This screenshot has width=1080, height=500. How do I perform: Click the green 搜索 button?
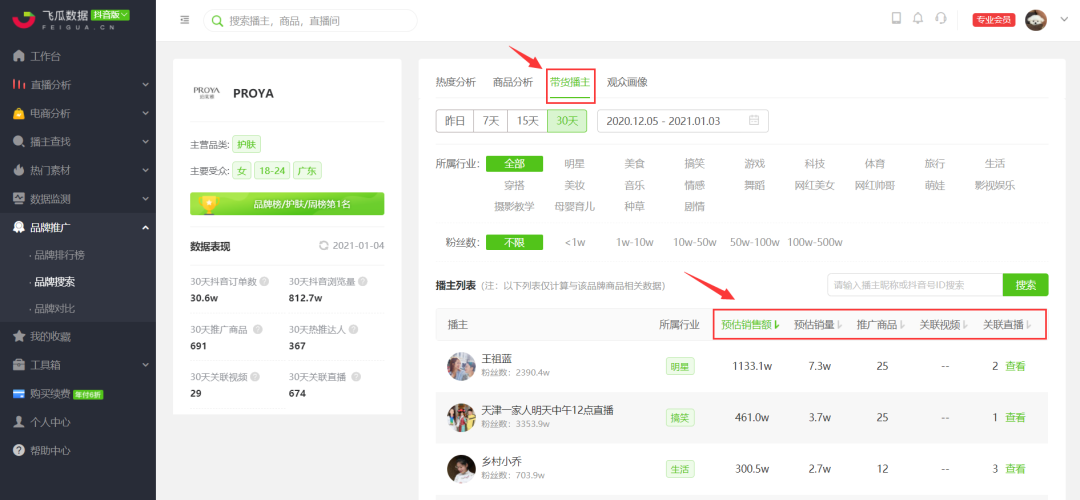tap(1026, 284)
